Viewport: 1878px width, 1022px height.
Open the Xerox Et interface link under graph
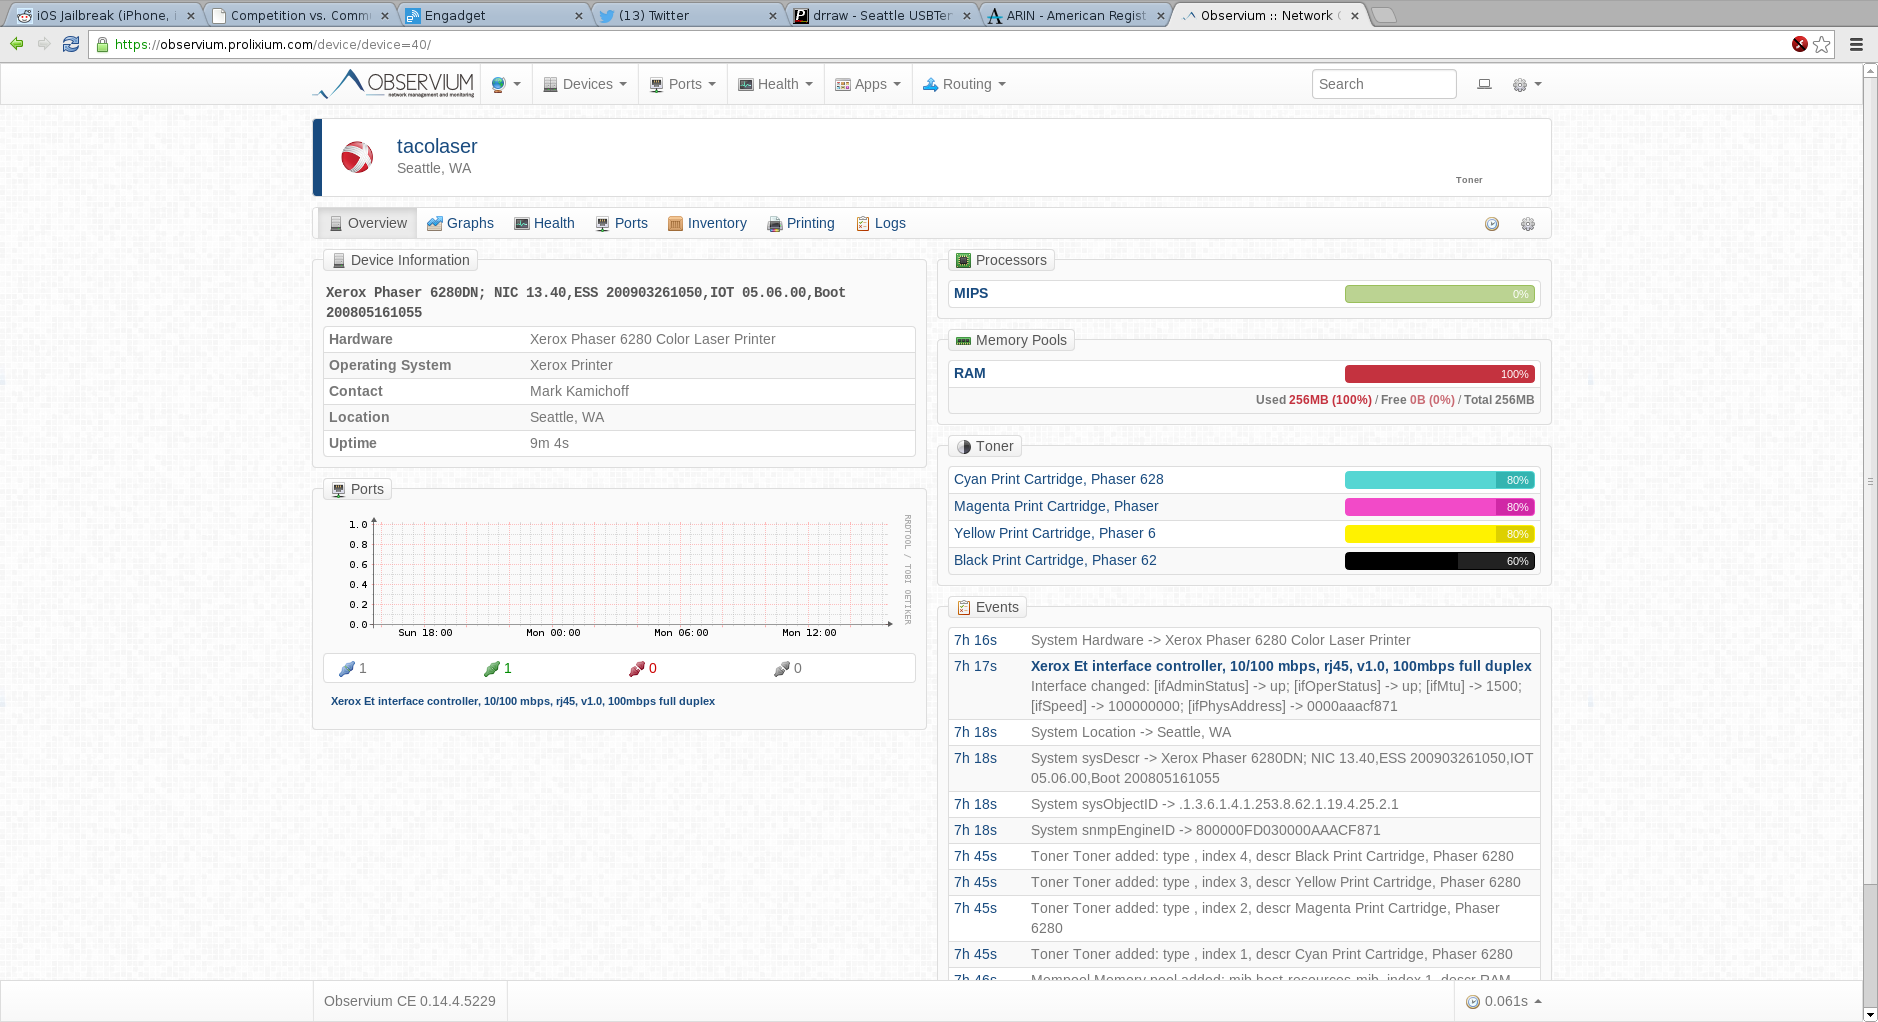pos(523,701)
